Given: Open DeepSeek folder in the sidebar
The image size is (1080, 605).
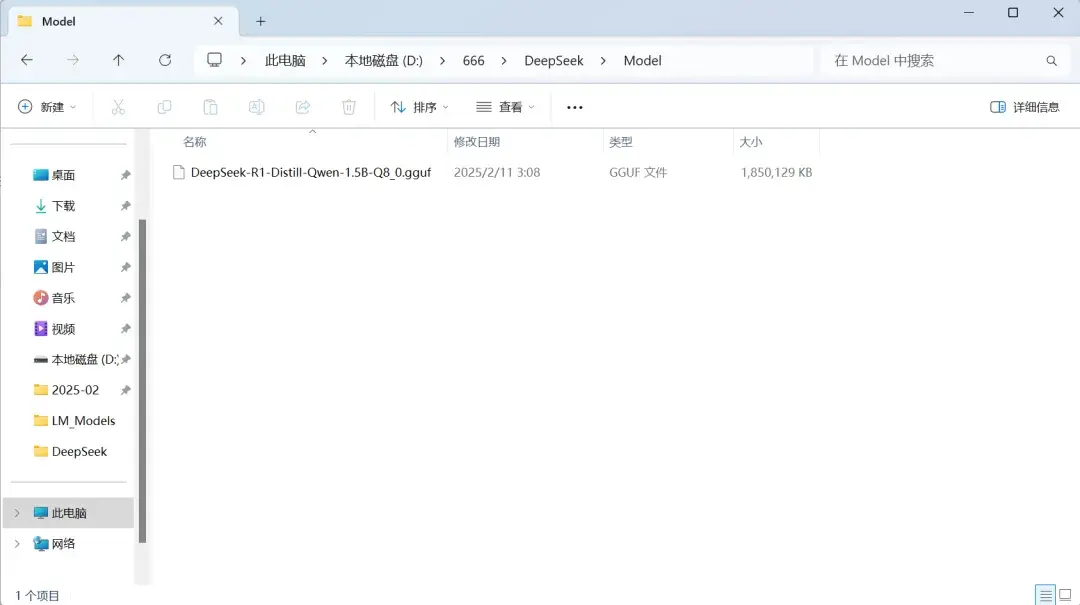Looking at the screenshot, I should click(x=79, y=451).
